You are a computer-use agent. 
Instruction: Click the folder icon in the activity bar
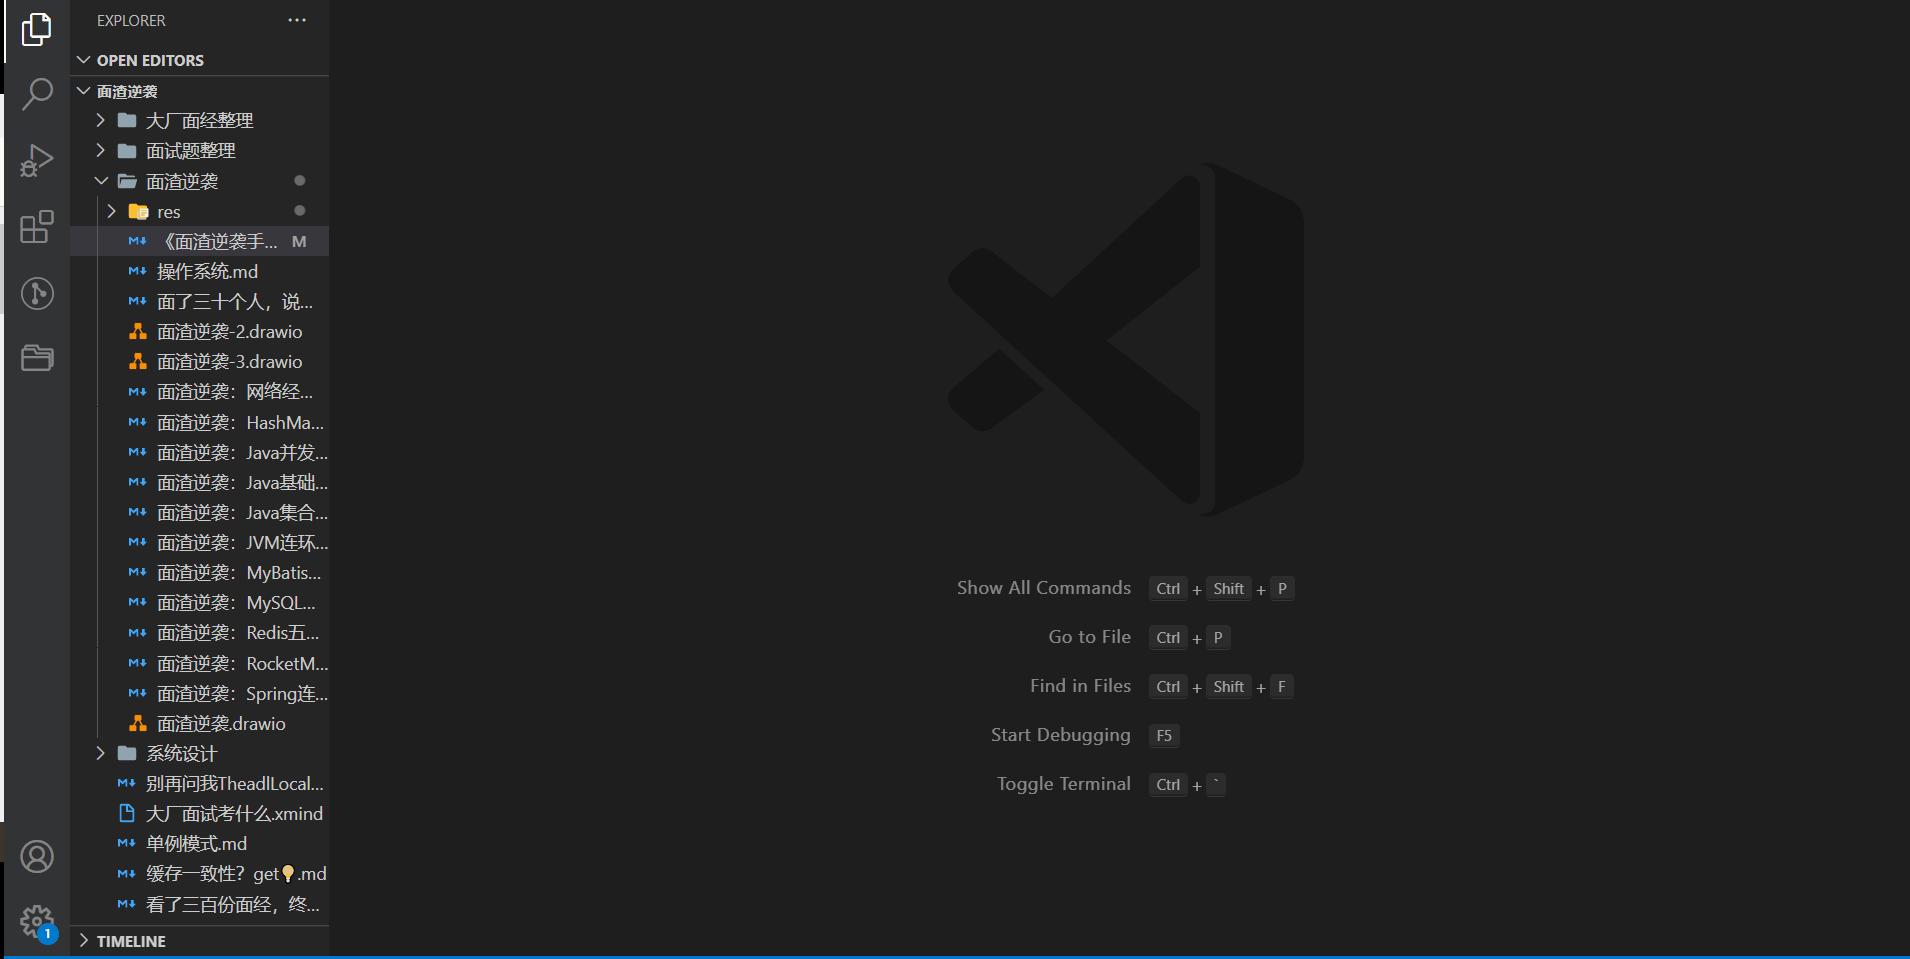pyautogui.click(x=37, y=358)
